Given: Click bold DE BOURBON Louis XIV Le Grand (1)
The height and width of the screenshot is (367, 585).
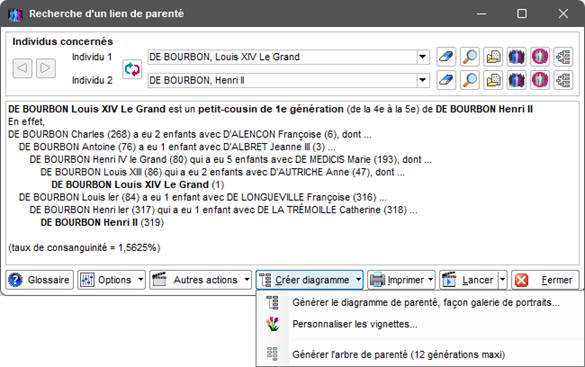Looking at the screenshot, I should point(138,185).
